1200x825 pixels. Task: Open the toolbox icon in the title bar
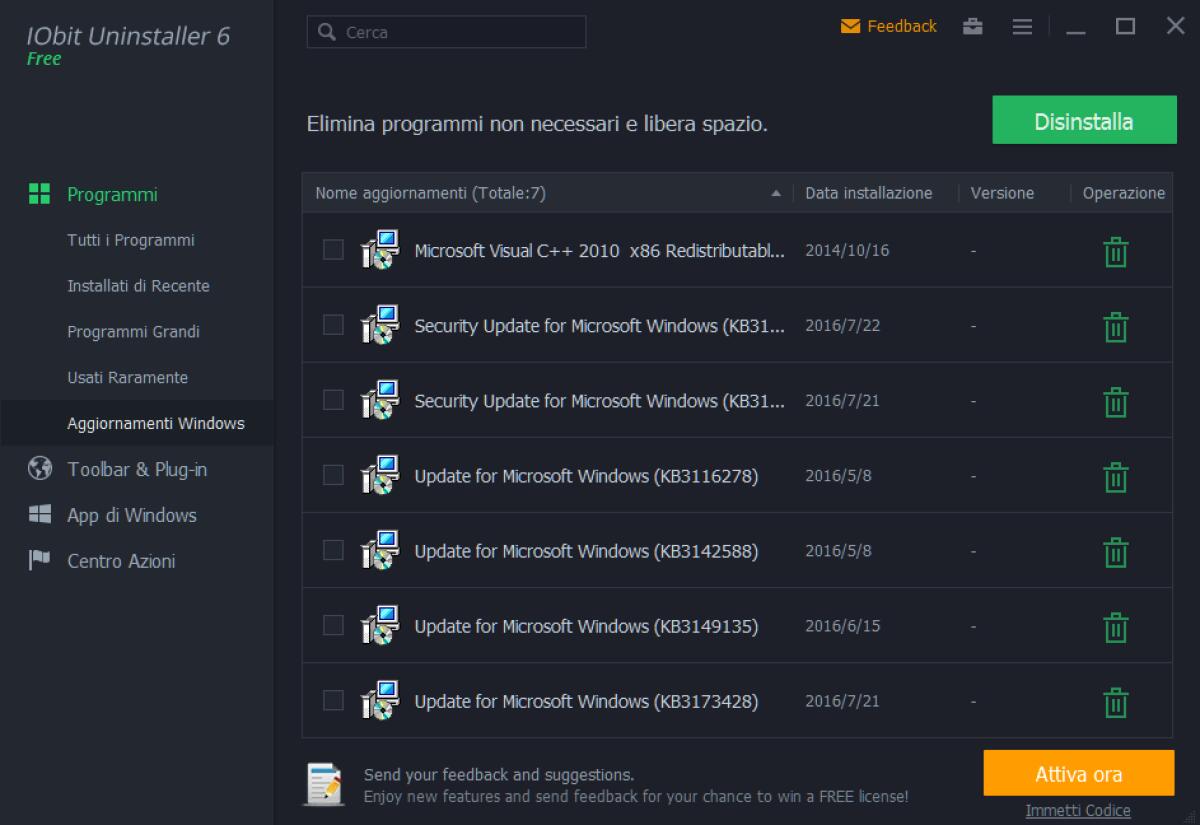point(972,27)
